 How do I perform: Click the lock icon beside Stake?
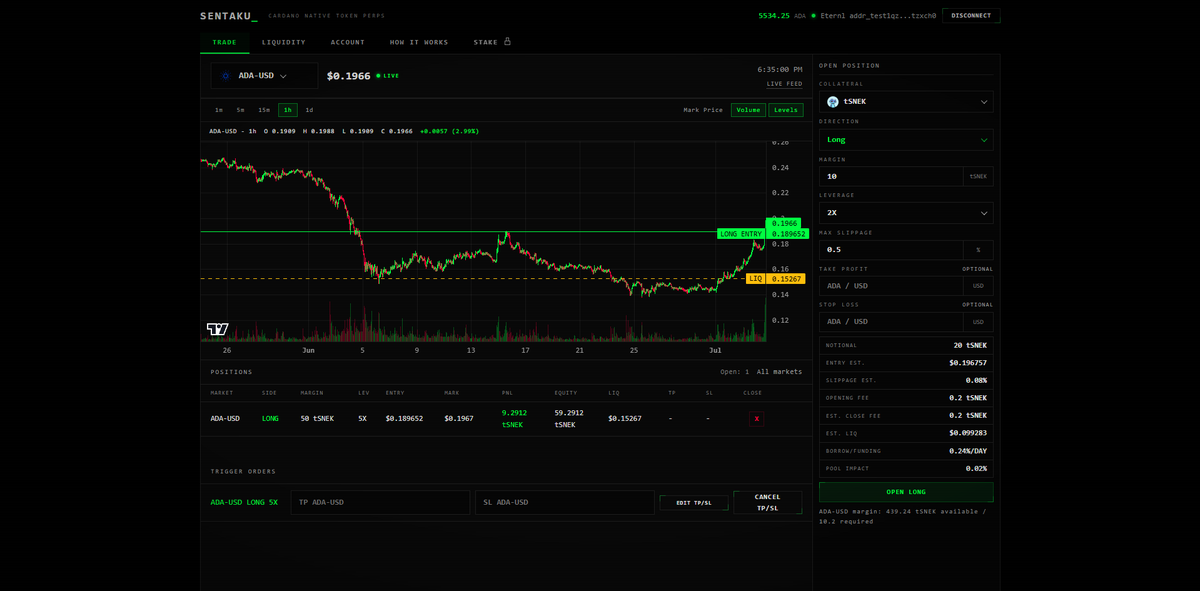tap(507, 42)
